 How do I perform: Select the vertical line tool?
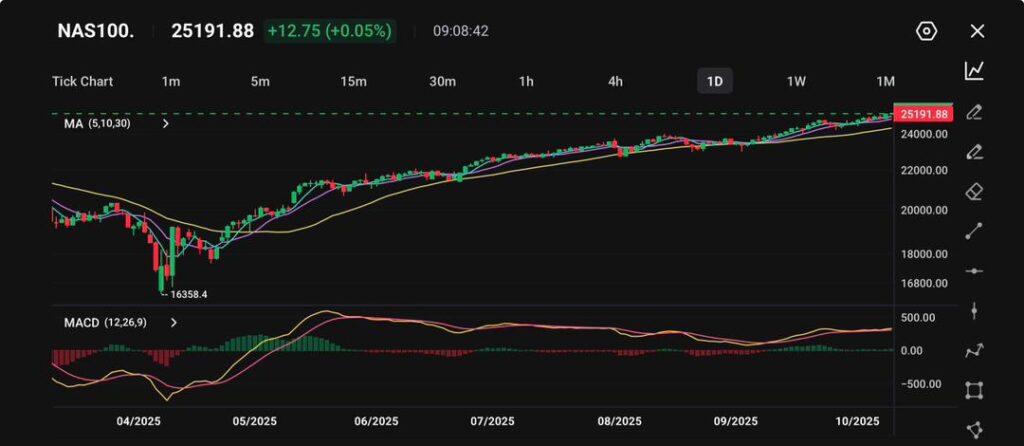point(974,311)
